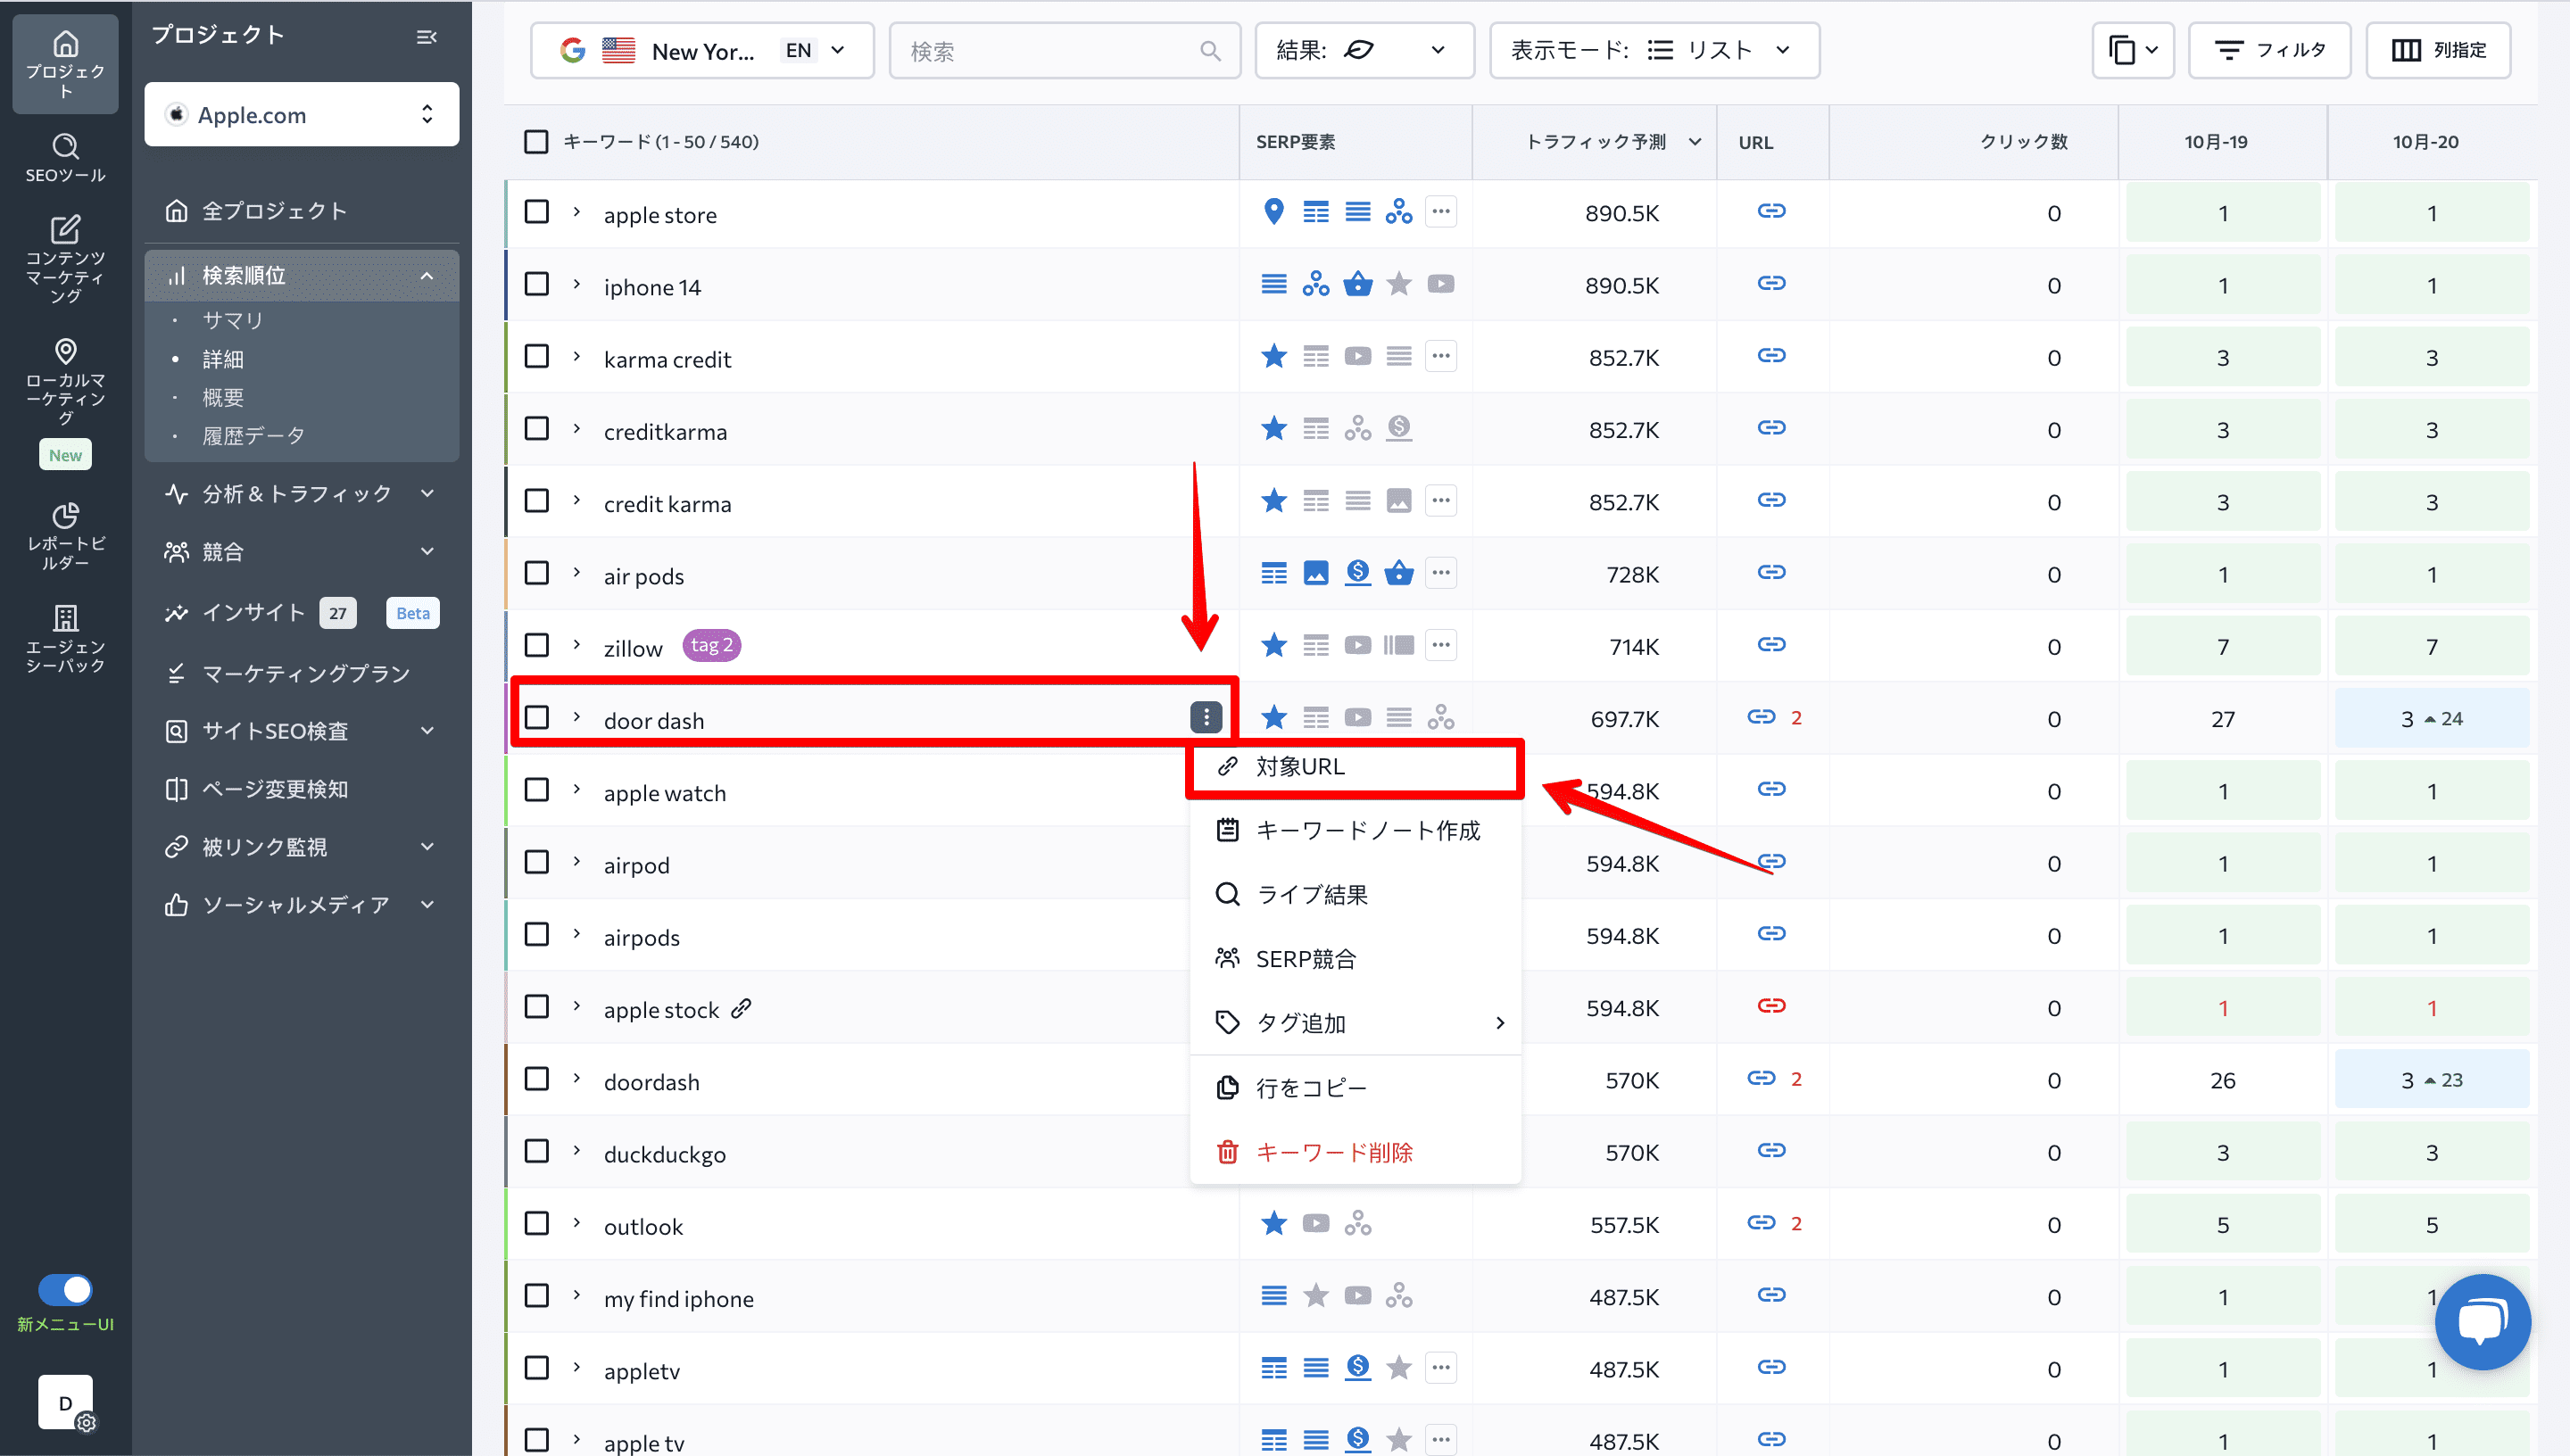
Task: Check the door dash row checkbox
Action: coord(536,717)
